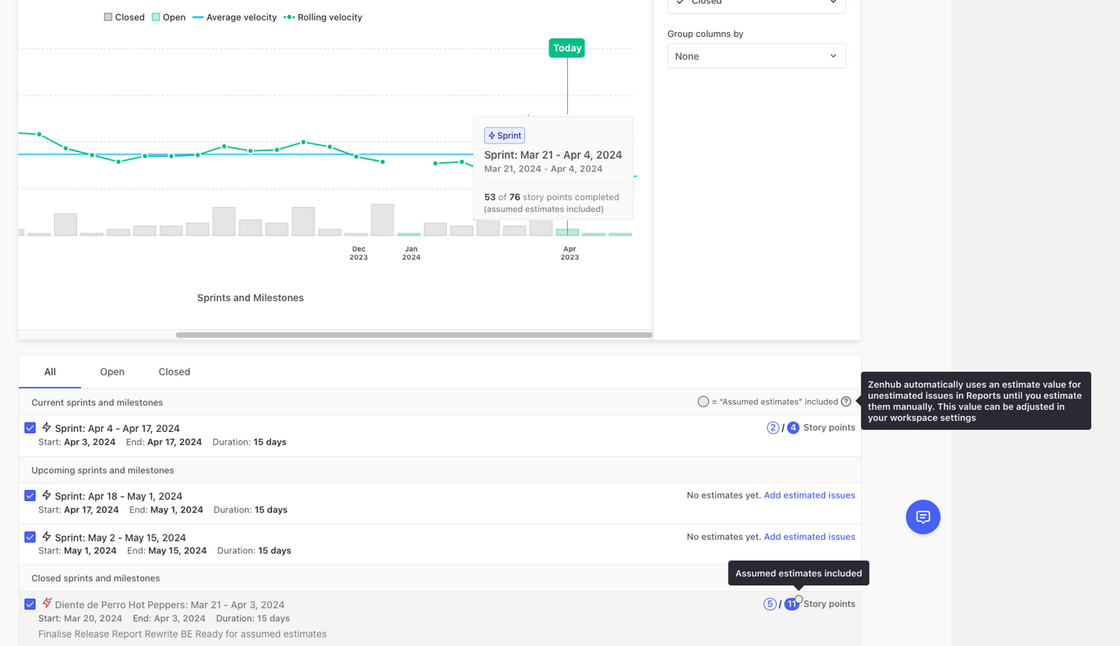Screen dimensions: 1120x646
Task: Uncheck Sprint: Apr 18 - May 1, 2024
Action: point(30,495)
